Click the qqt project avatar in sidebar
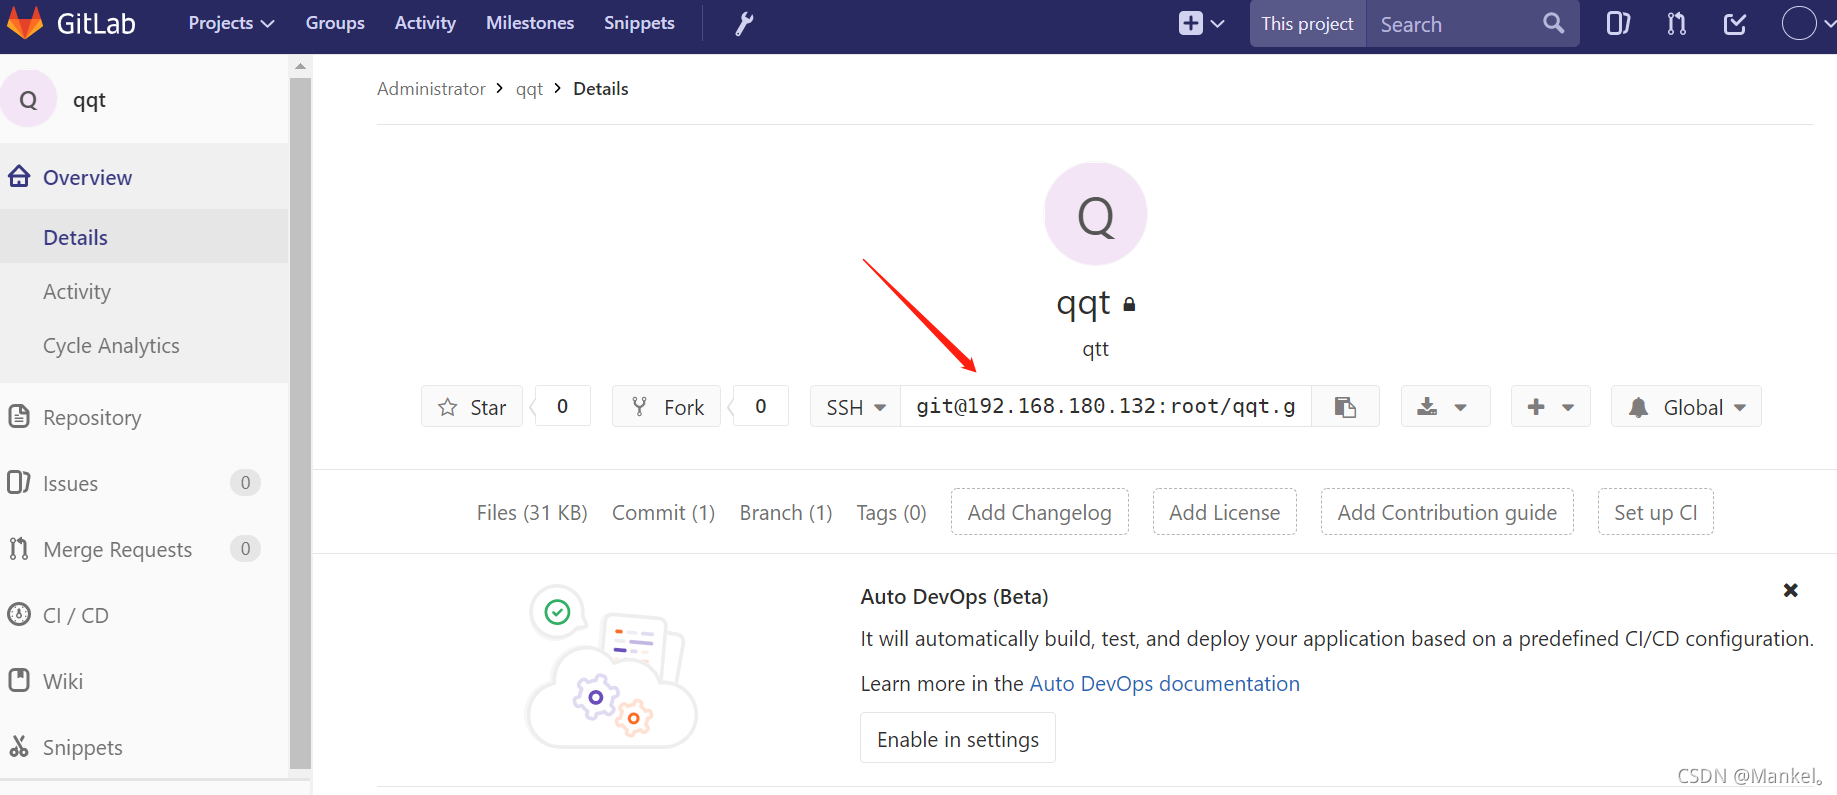Screen dimensions: 1837x795 pyautogui.click(x=29, y=99)
